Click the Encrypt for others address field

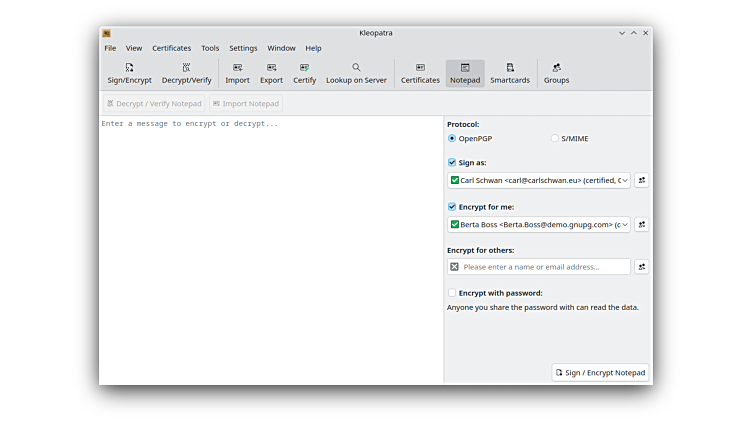pyautogui.click(x=544, y=267)
